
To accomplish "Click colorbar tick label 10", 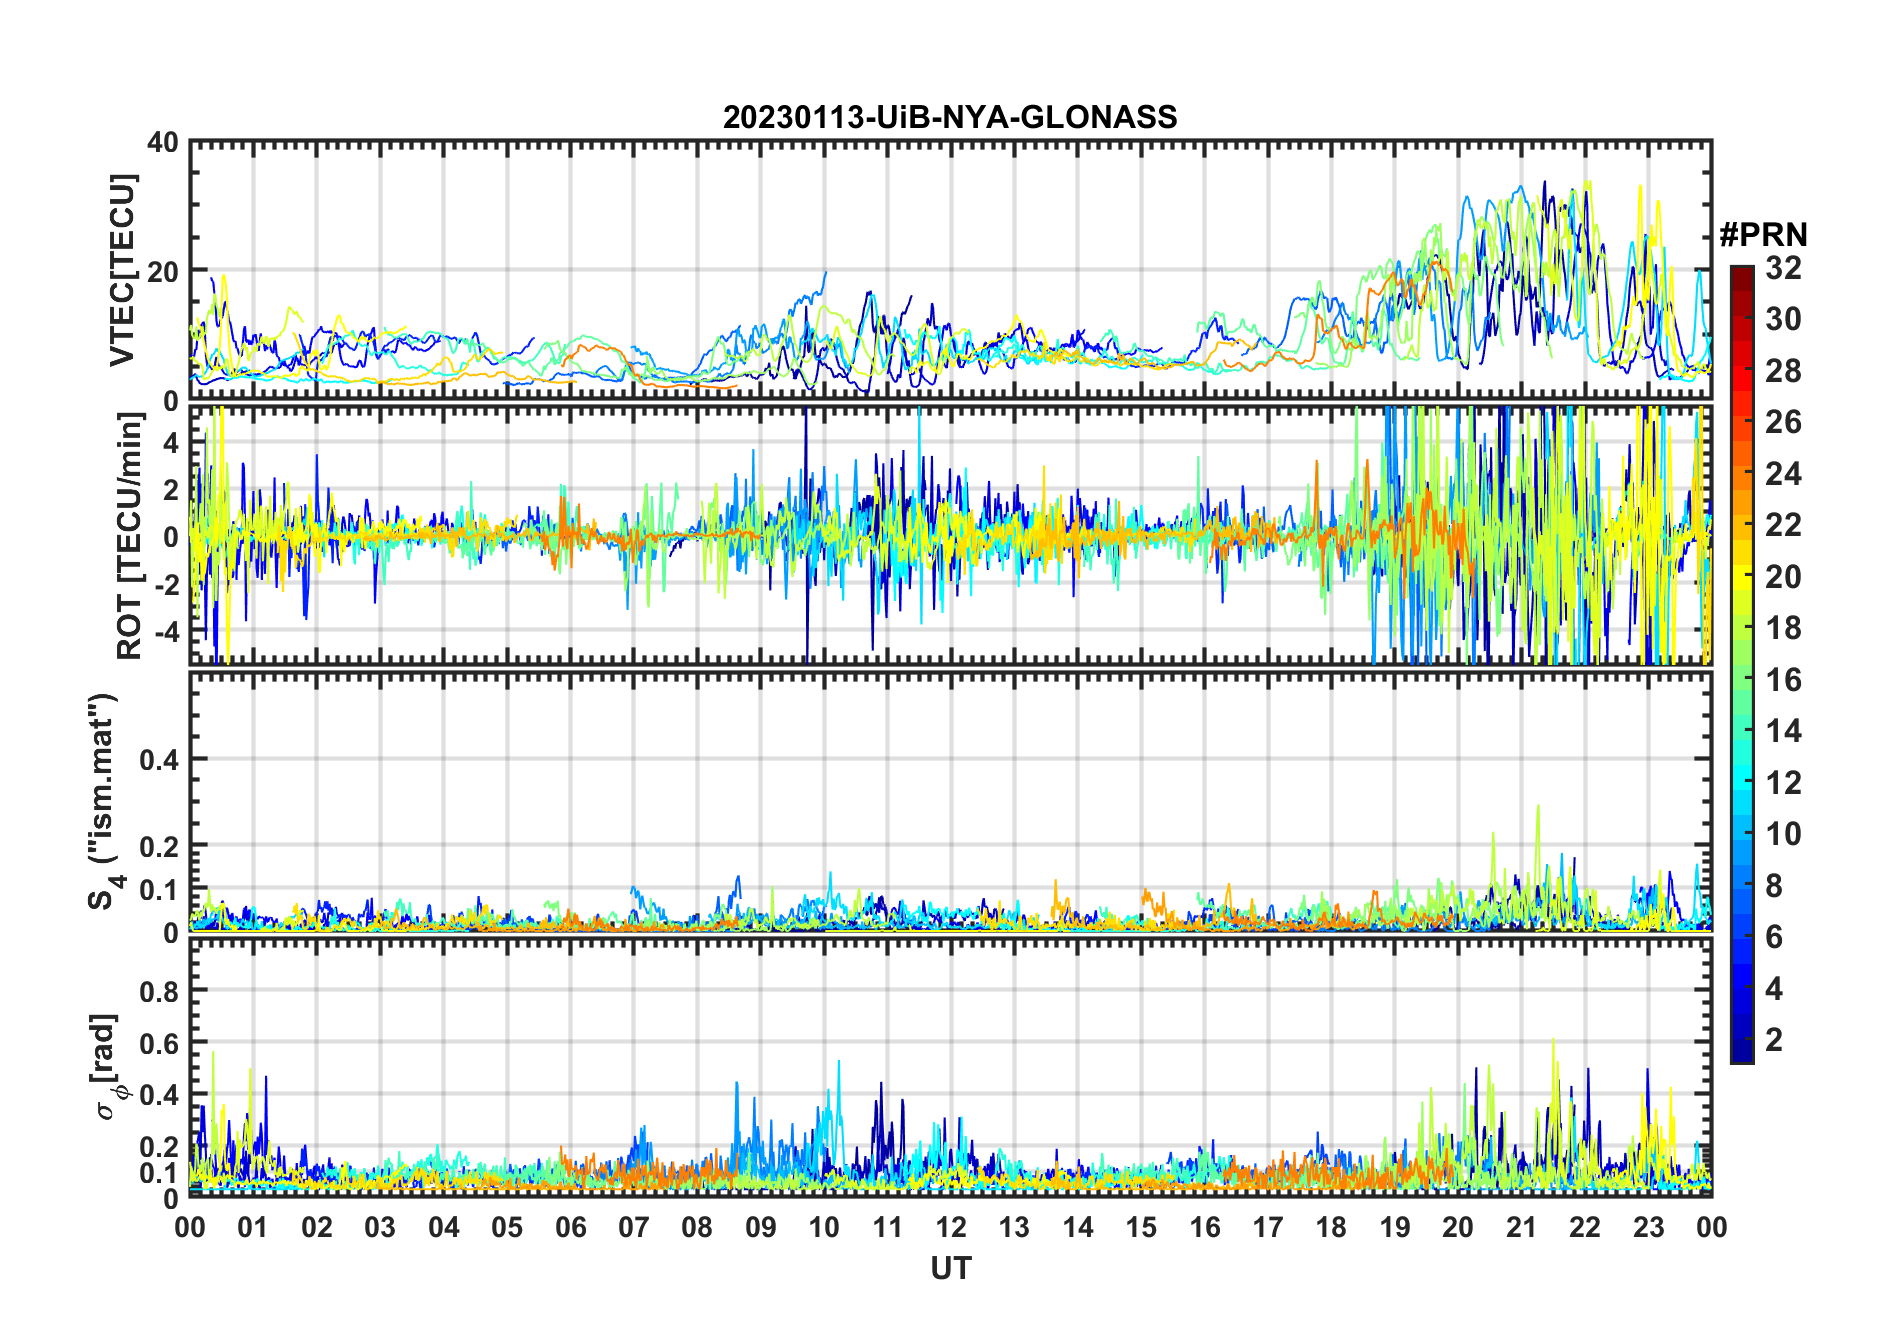I will click(x=1783, y=834).
